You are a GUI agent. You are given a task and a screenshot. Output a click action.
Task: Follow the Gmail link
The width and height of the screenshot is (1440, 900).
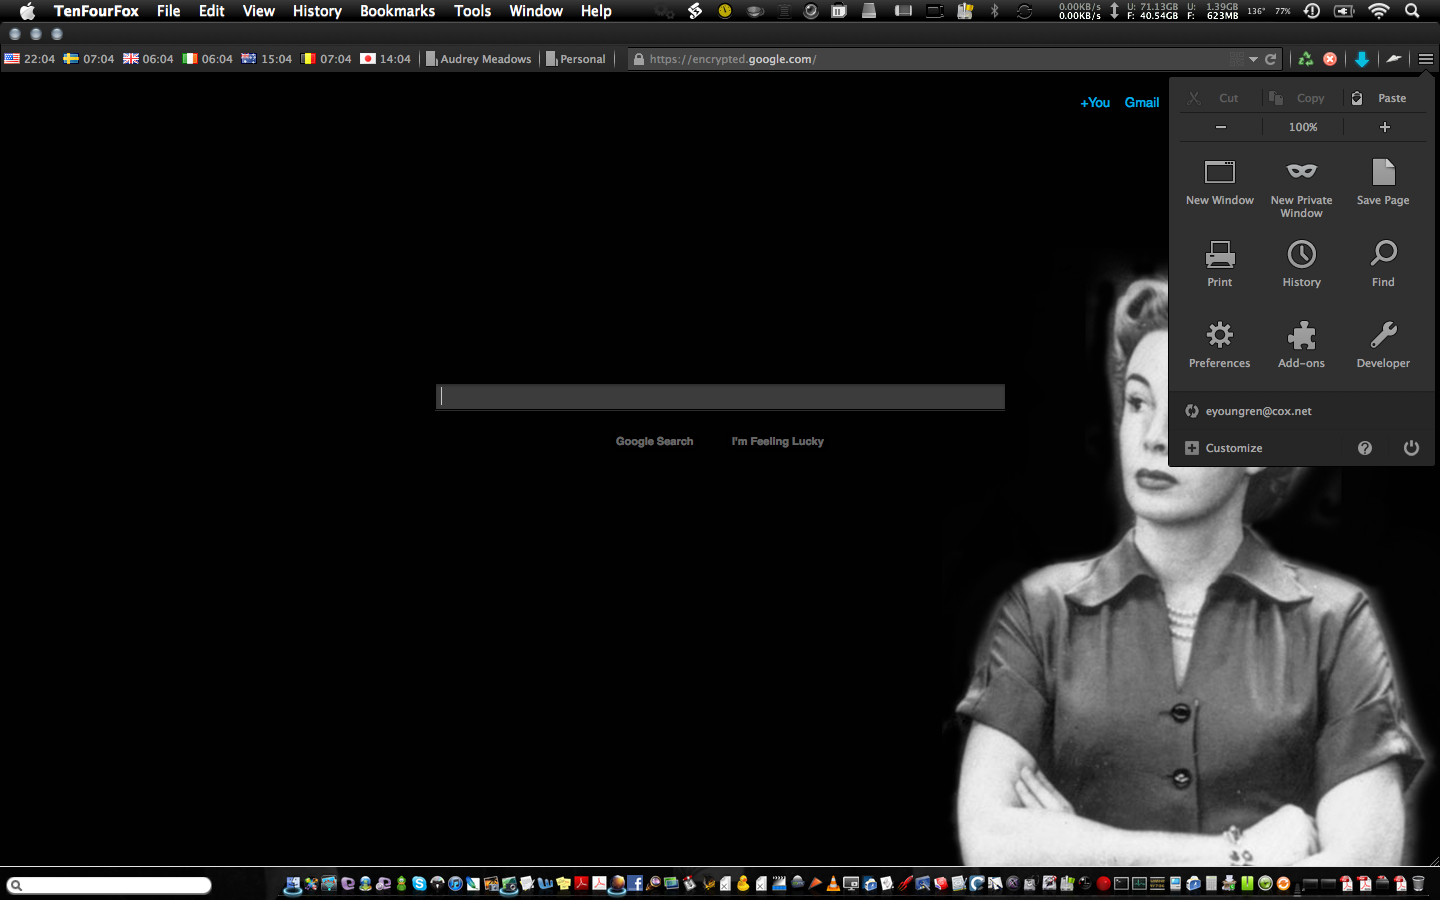coord(1142,103)
